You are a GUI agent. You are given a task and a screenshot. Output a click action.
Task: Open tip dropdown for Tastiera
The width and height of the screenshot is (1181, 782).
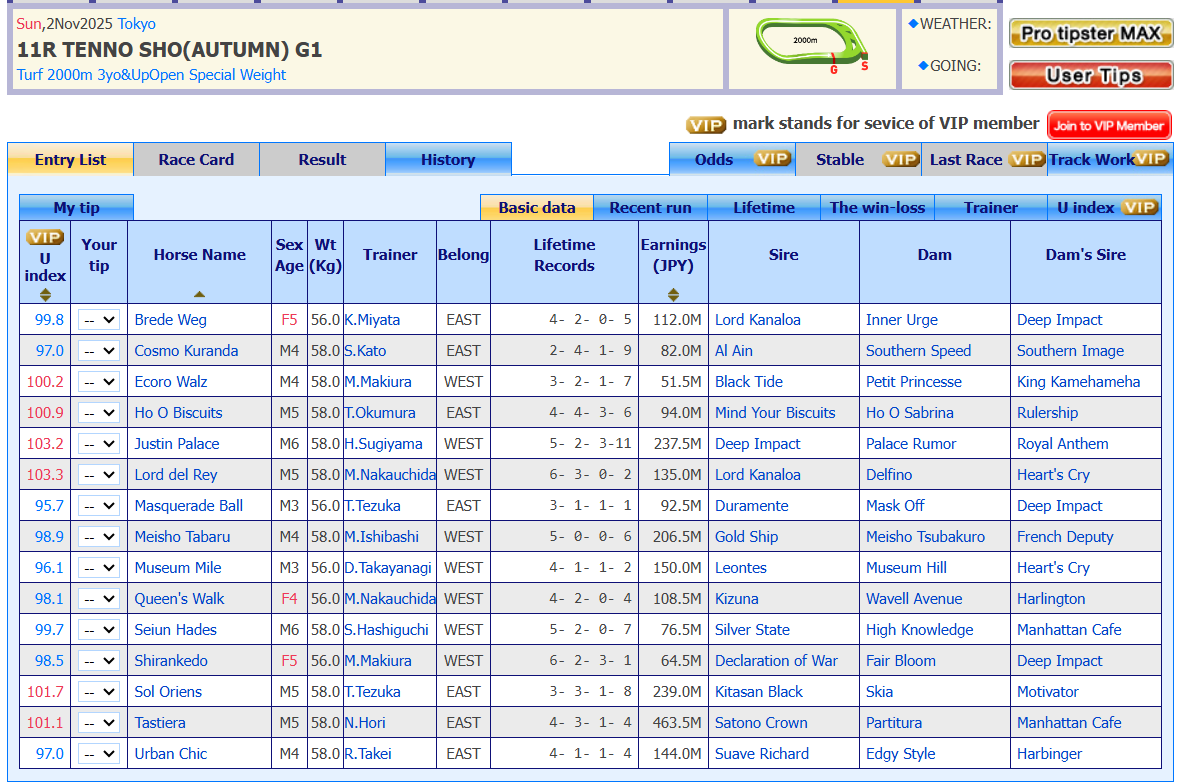[99, 722]
